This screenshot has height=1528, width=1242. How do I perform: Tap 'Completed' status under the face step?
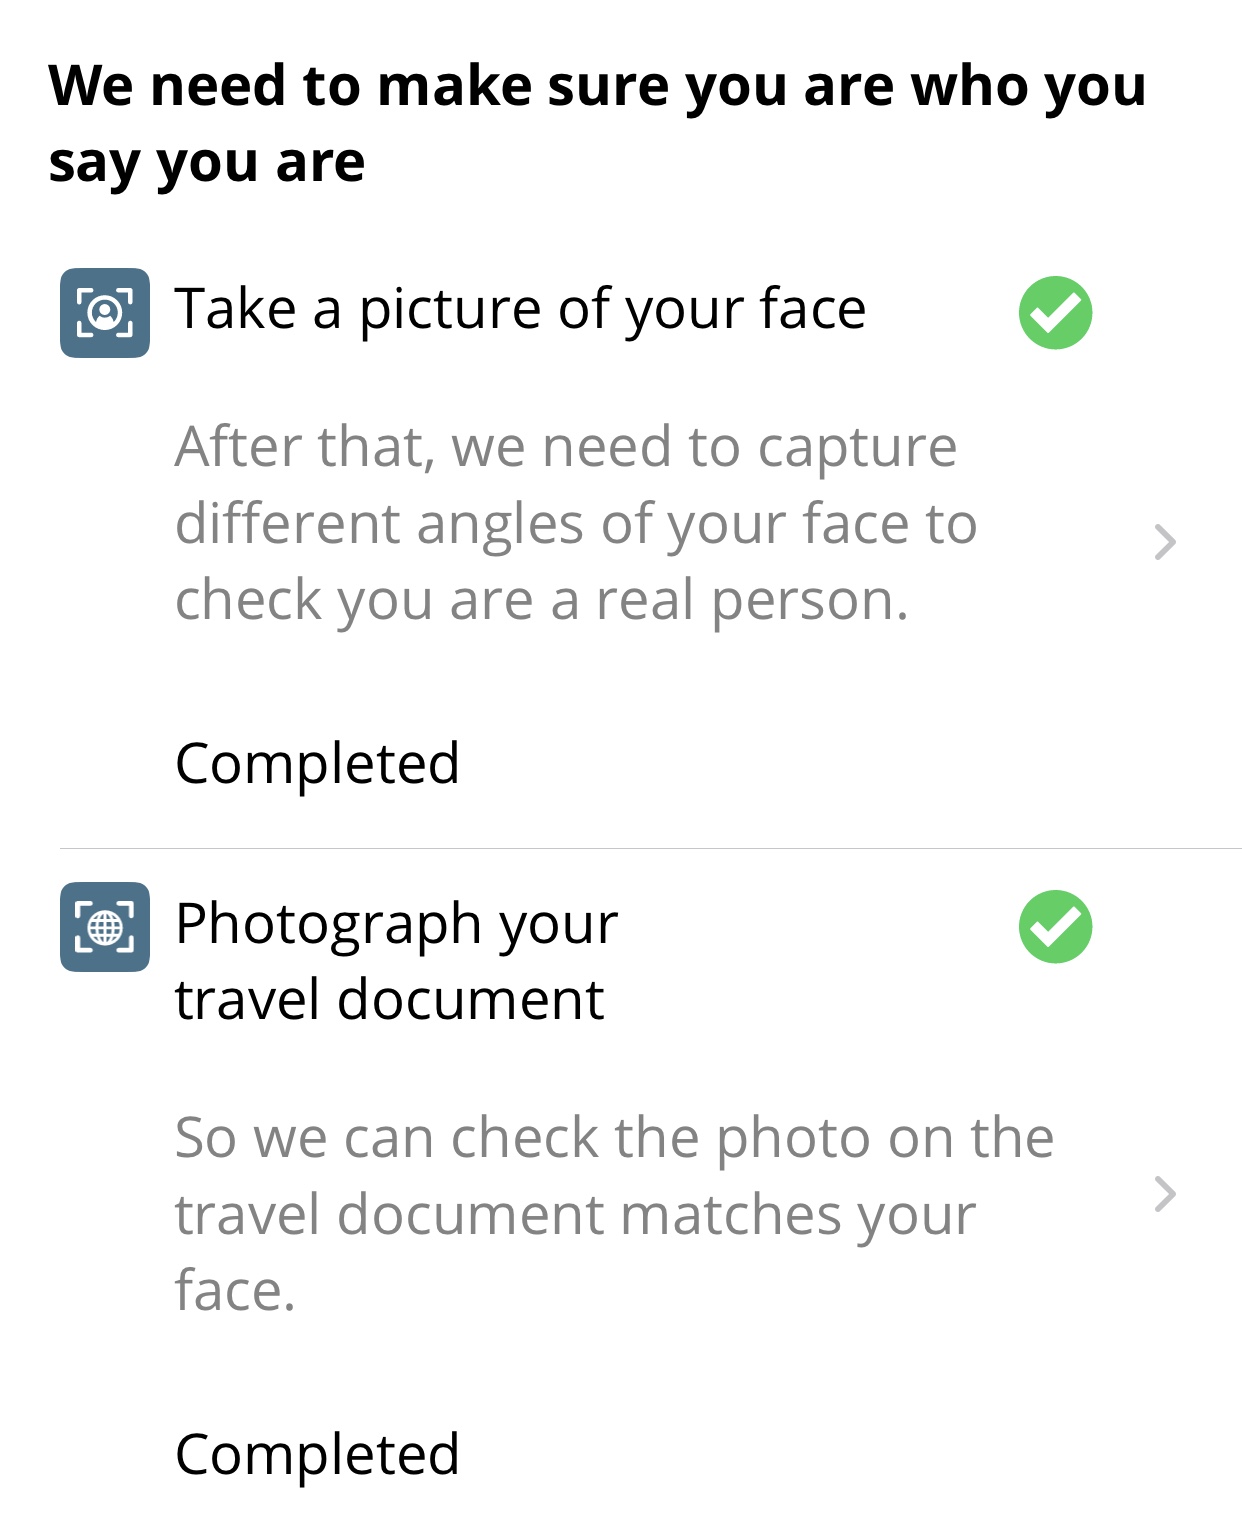tap(317, 764)
